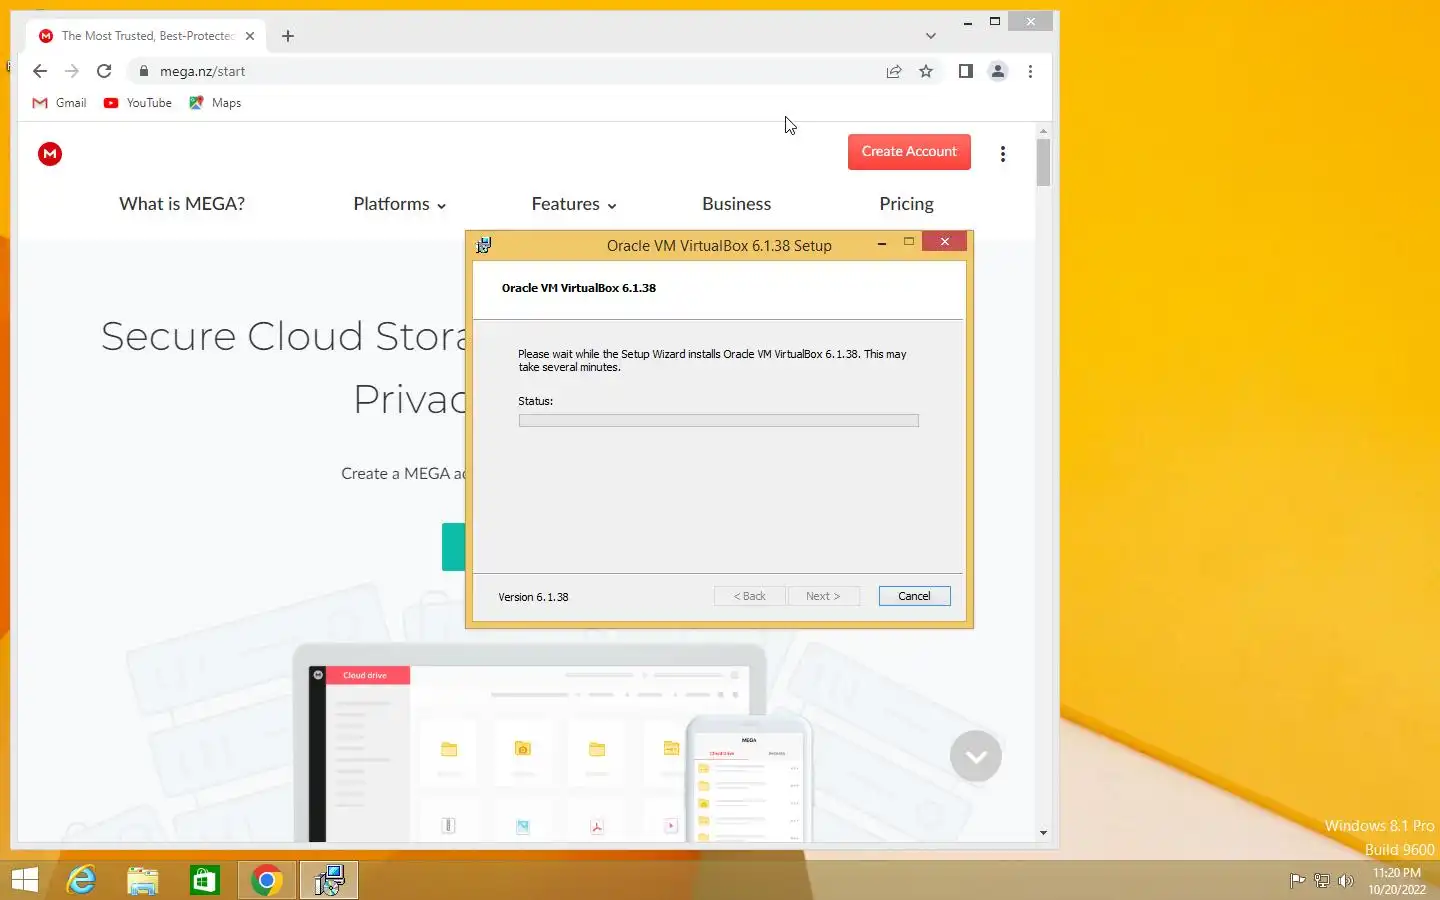Screen dimensions: 1440x900
Task: Open Maps bookmark
Action: coord(215,103)
